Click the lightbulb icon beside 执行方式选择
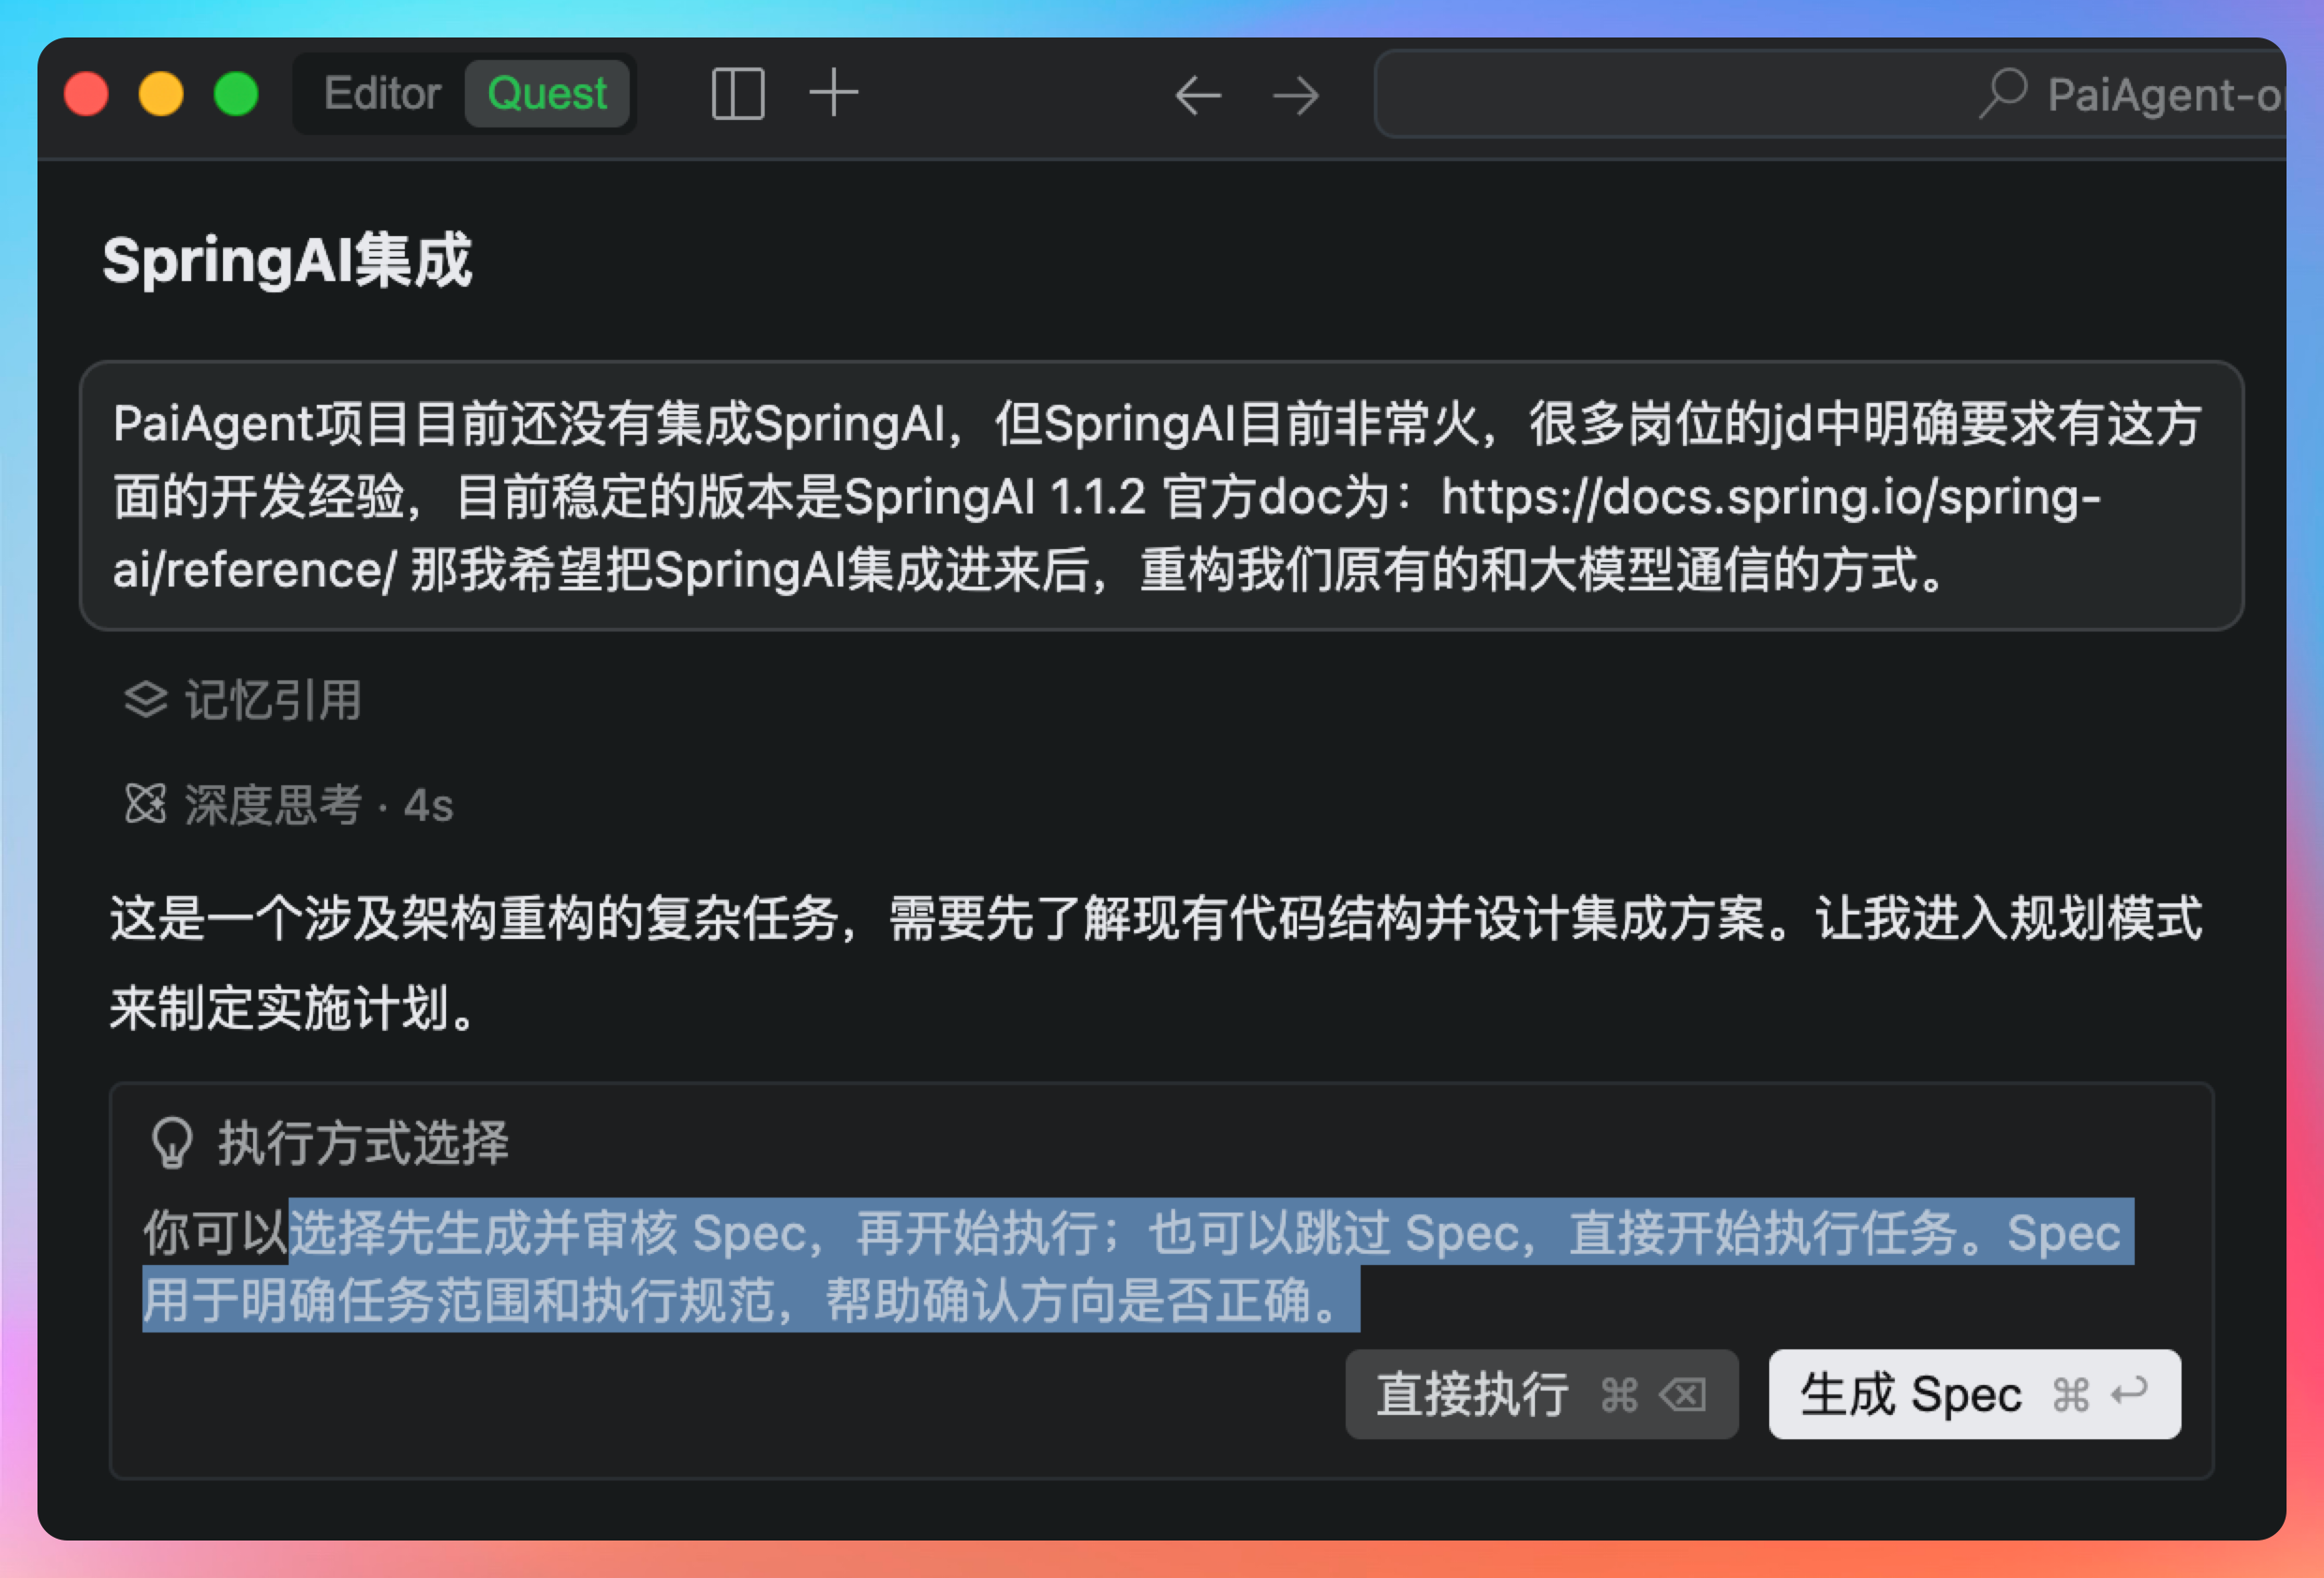The height and width of the screenshot is (1578, 2324). tap(171, 1142)
